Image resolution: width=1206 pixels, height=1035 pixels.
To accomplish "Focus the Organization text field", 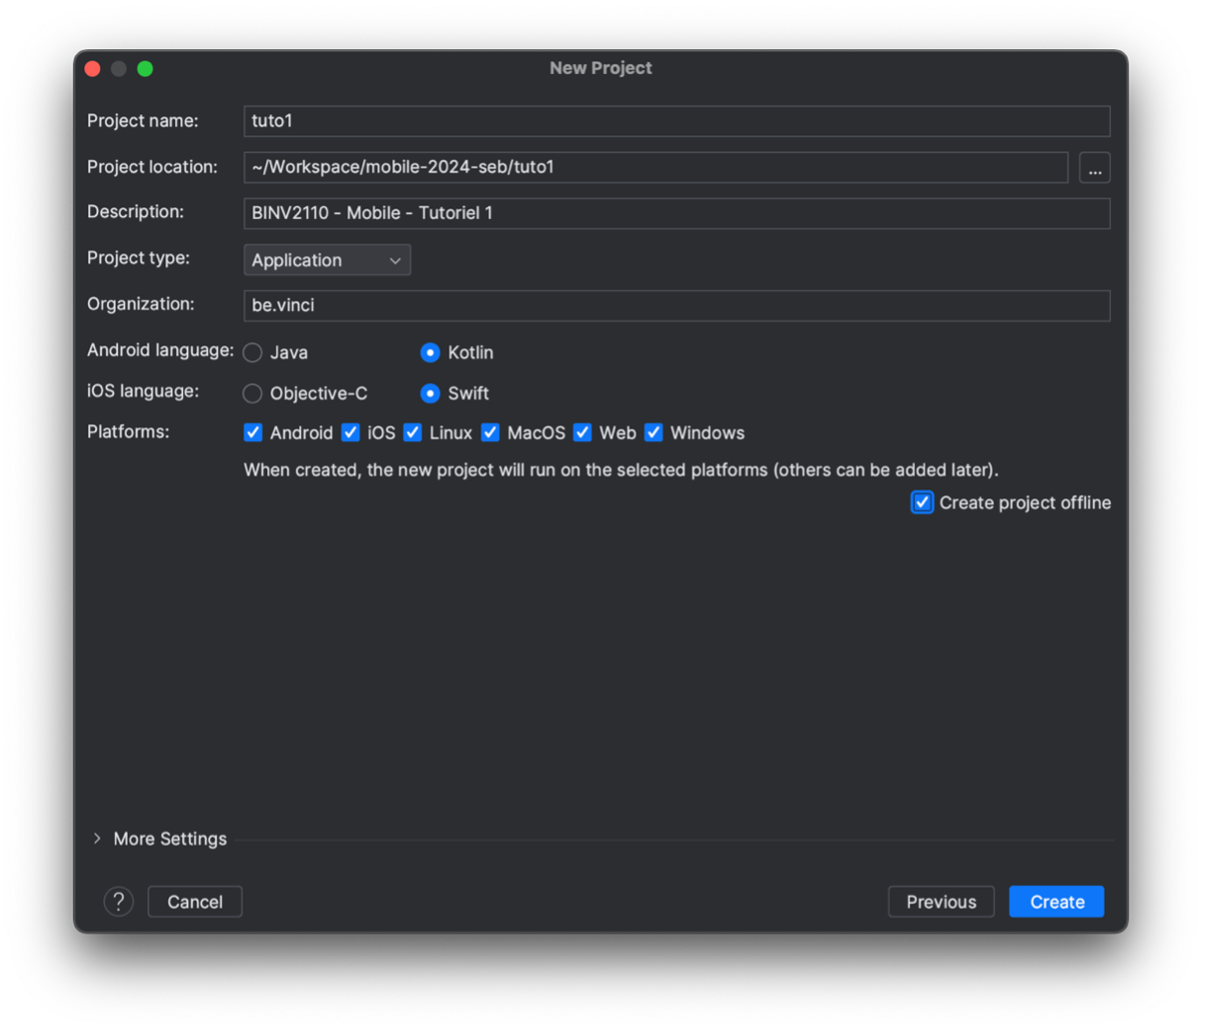I will click(676, 305).
